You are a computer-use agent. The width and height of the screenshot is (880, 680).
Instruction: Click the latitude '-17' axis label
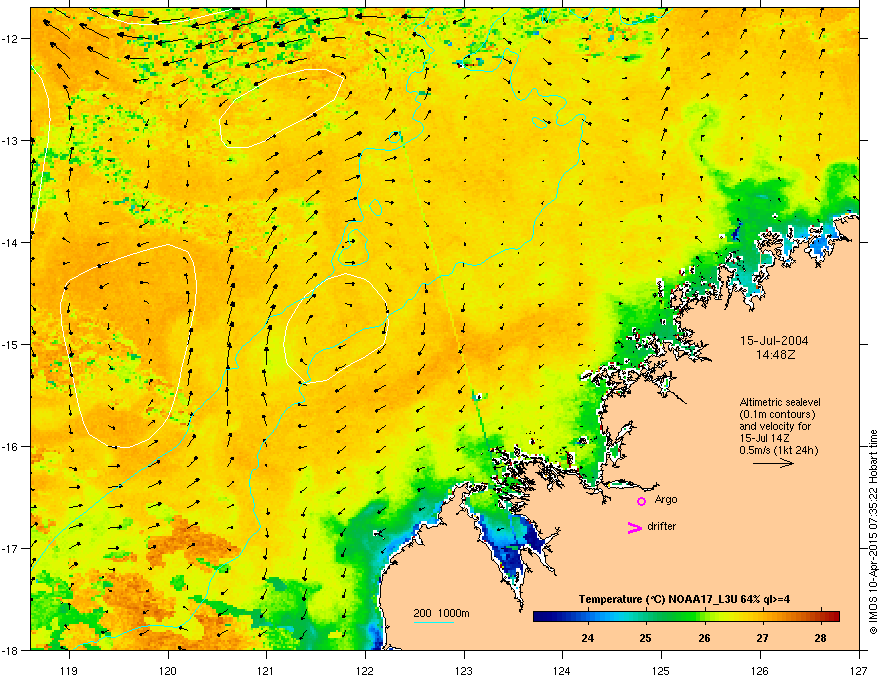pos(11,548)
